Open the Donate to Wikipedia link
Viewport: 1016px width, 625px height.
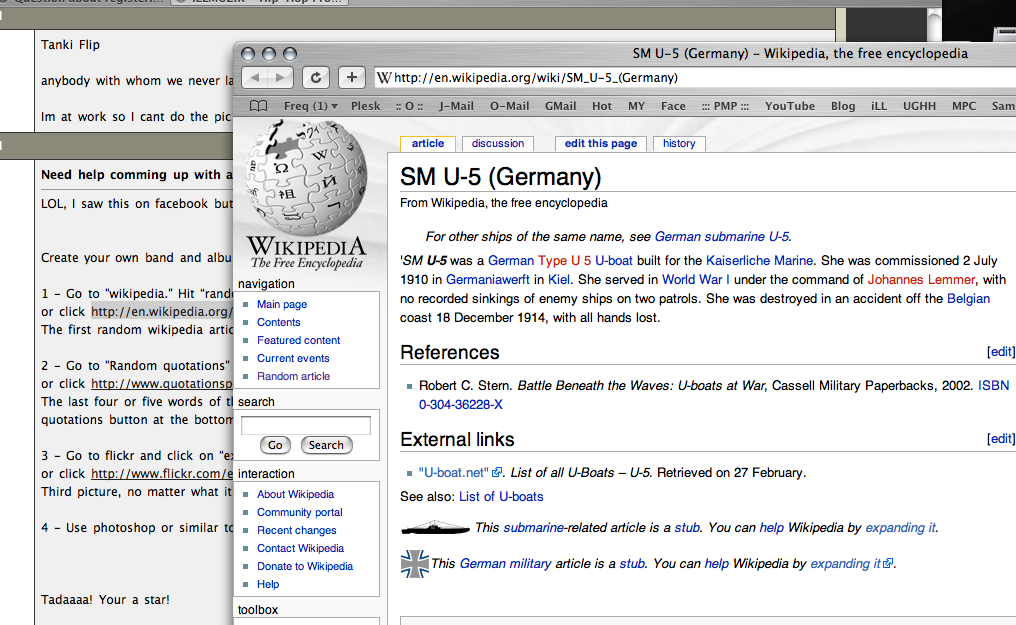pyautogui.click(x=305, y=567)
